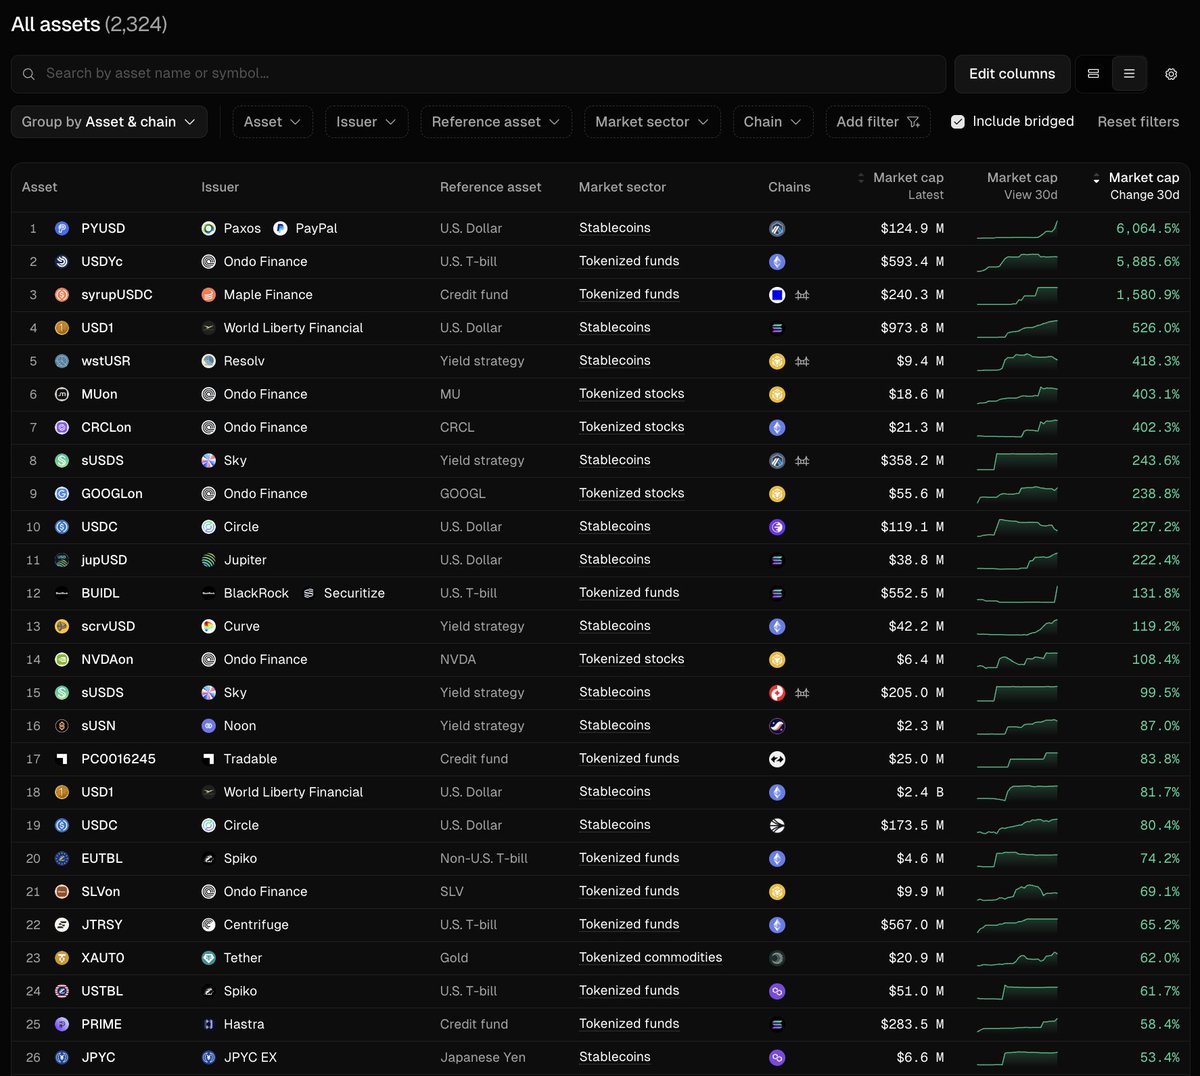Click the Maple Finance issuer icon

click(x=208, y=295)
